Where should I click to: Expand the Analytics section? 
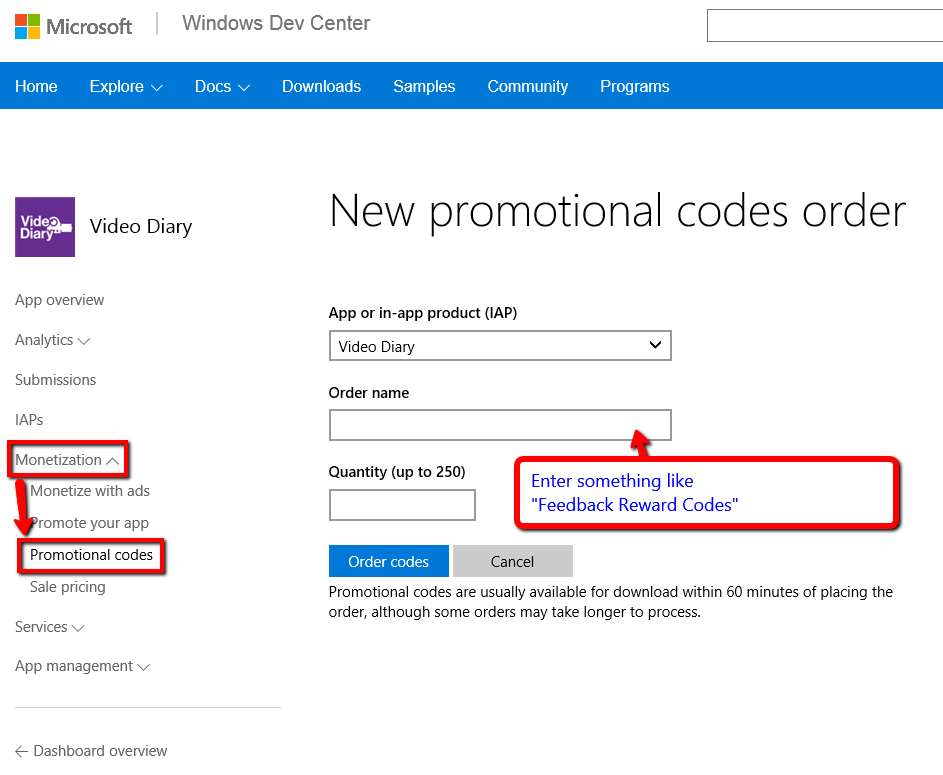pos(53,340)
